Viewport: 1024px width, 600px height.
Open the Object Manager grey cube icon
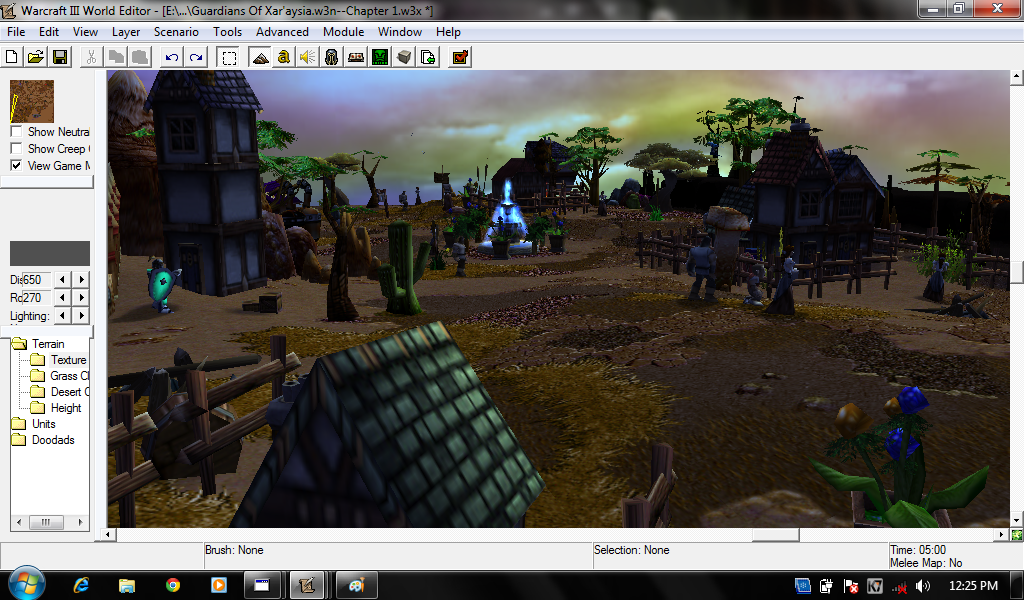click(x=404, y=57)
